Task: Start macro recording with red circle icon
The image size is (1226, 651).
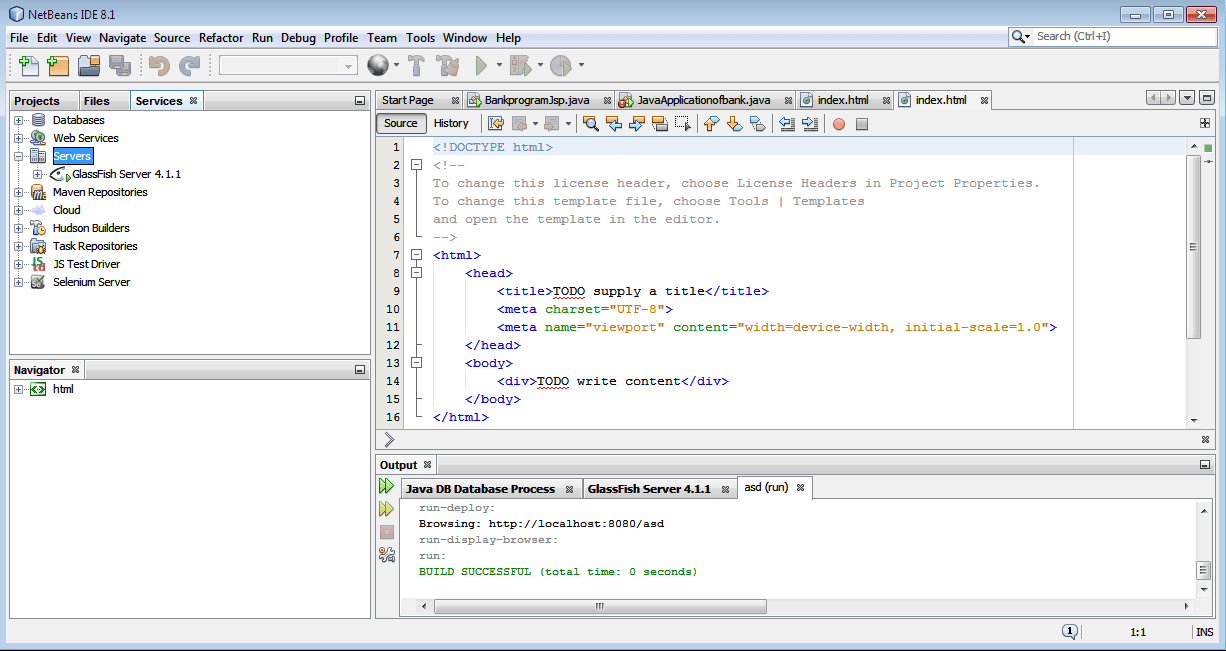Action: [839, 124]
